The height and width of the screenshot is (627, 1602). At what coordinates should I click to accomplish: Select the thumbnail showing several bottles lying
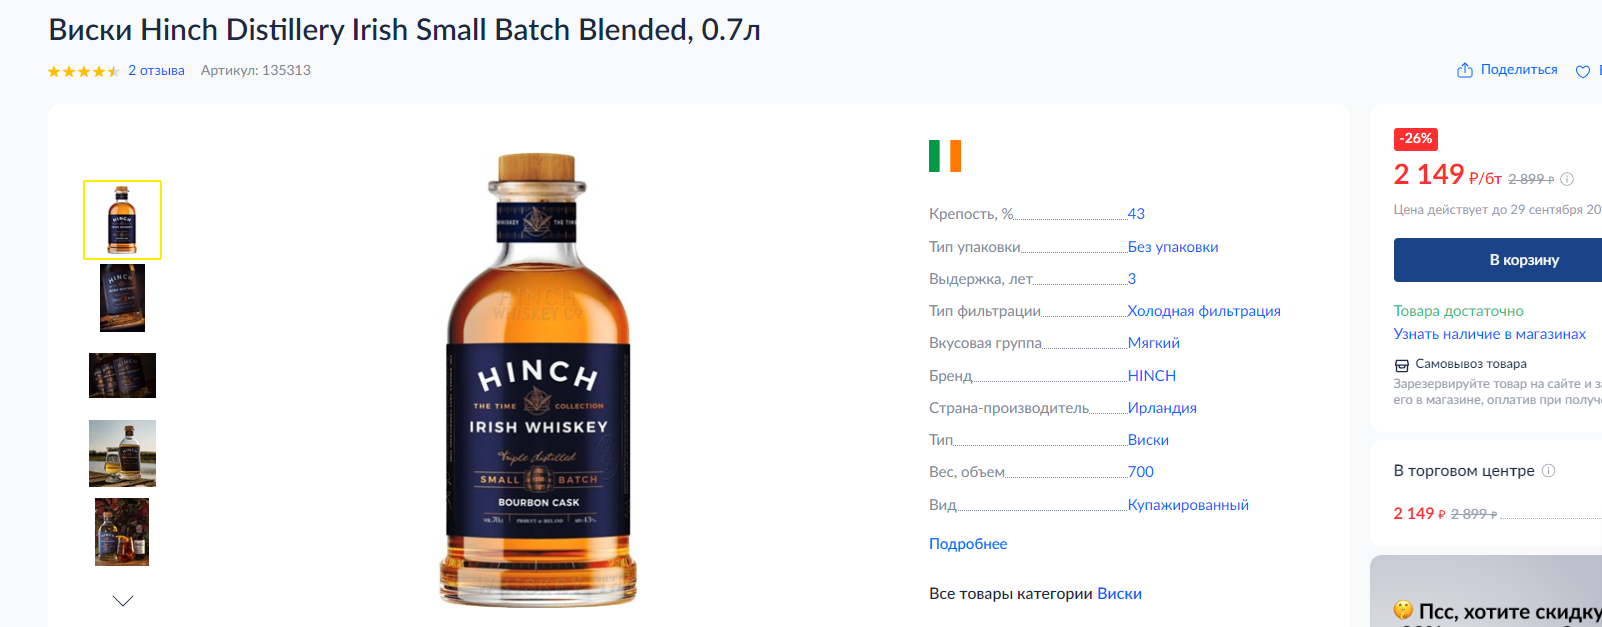coord(122,376)
